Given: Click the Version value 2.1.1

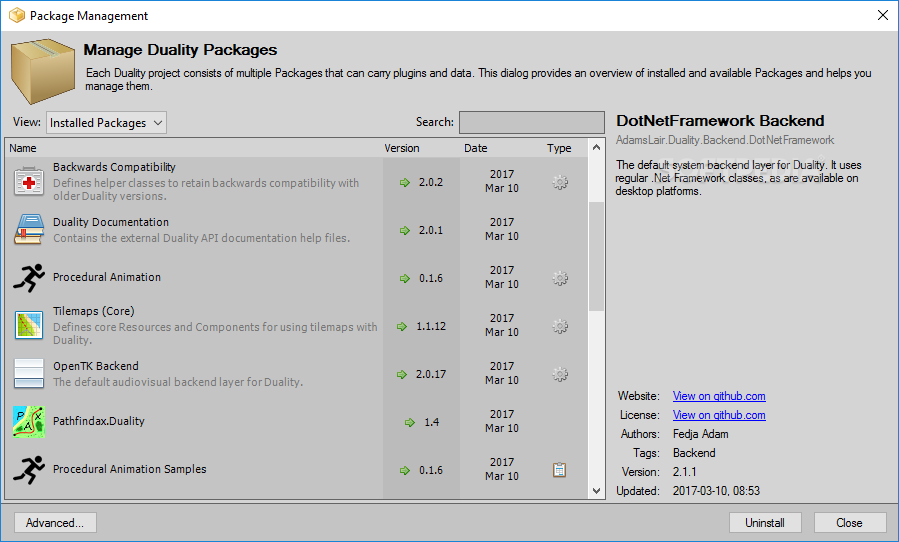Looking at the screenshot, I should tap(685, 471).
